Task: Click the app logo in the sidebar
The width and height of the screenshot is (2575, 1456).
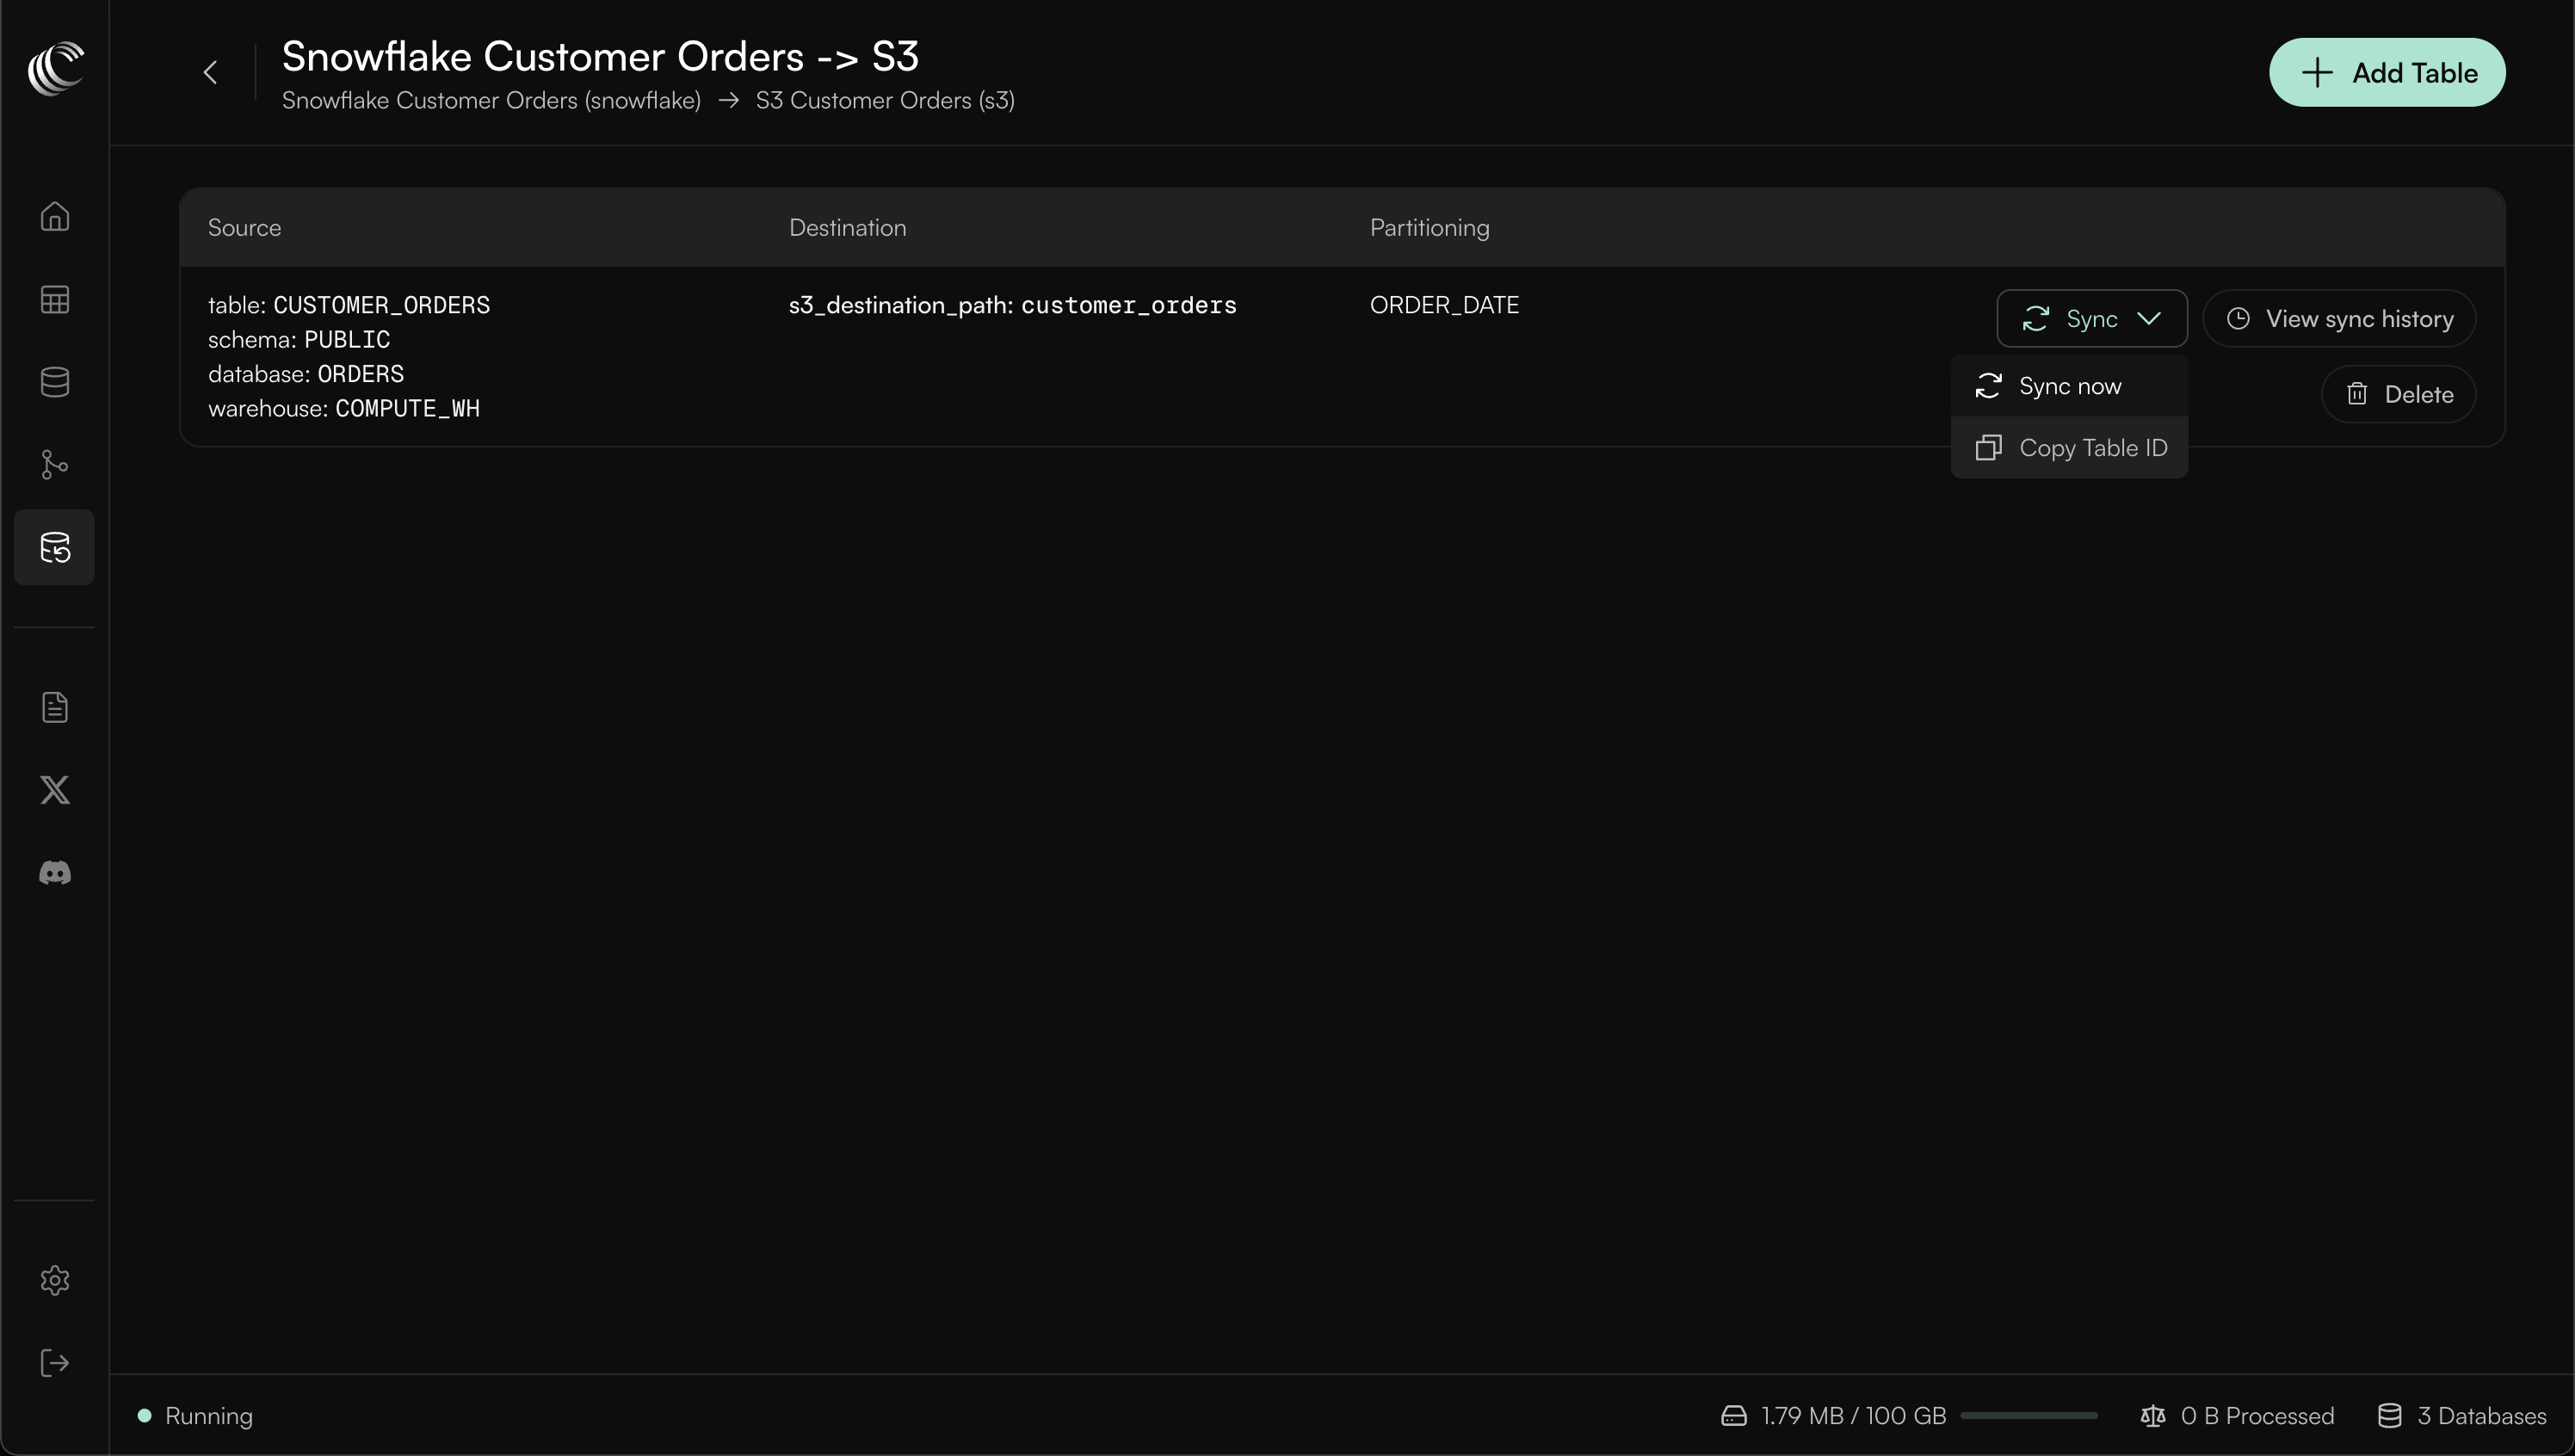Action: pyautogui.click(x=55, y=68)
